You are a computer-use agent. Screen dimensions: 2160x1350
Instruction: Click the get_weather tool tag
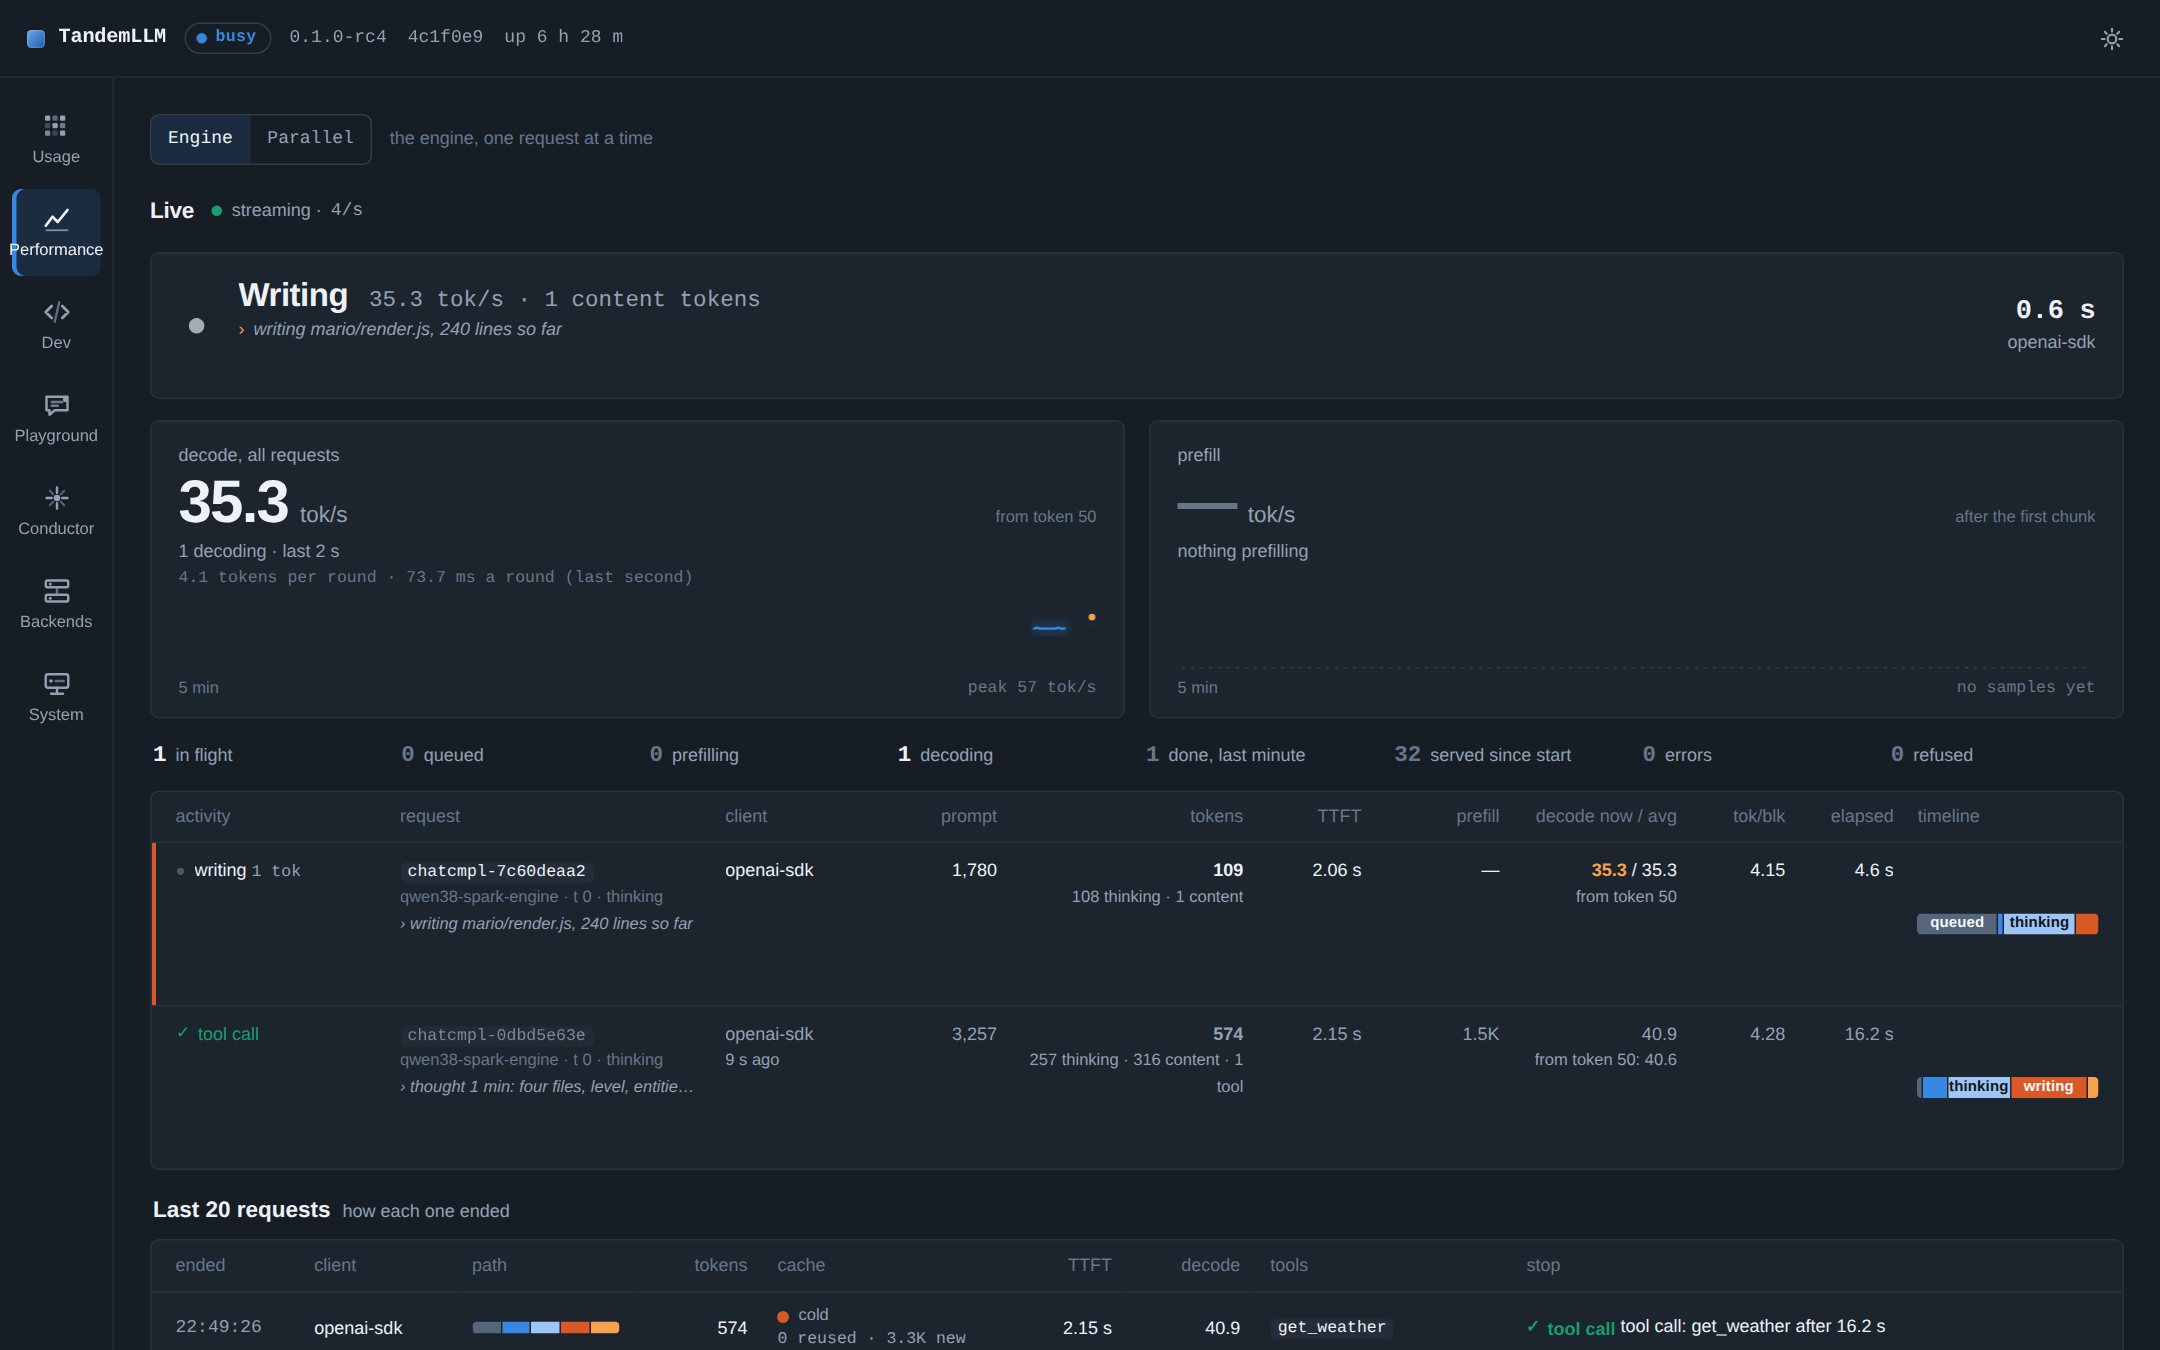(1331, 1327)
